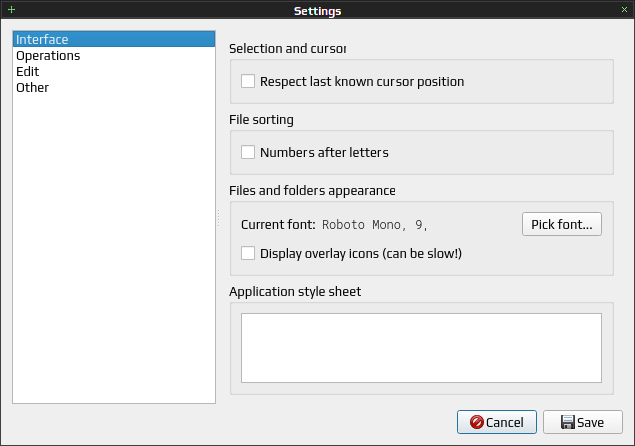Toggle the Numbers after letters checkbox
Image resolution: width=635 pixels, height=446 pixels.
(248, 153)
